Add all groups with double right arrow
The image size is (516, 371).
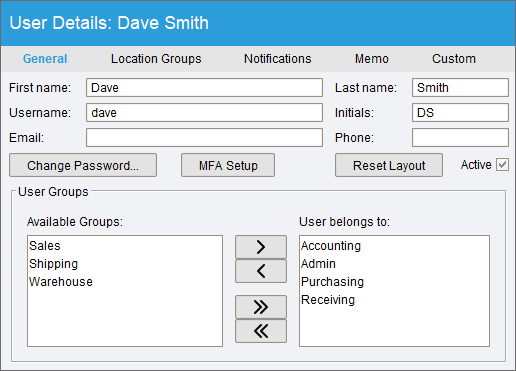[x=261, y=307]
